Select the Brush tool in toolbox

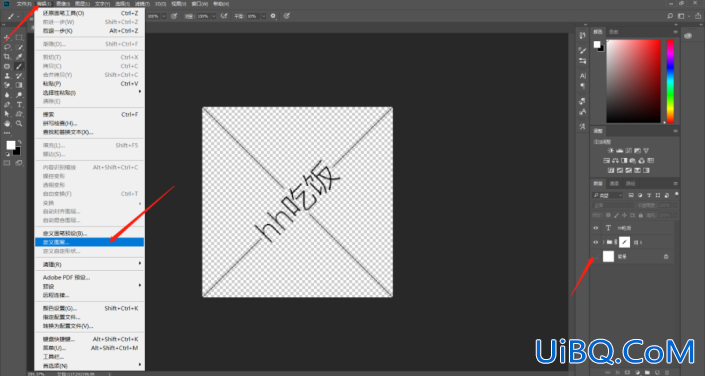[19, 67]
